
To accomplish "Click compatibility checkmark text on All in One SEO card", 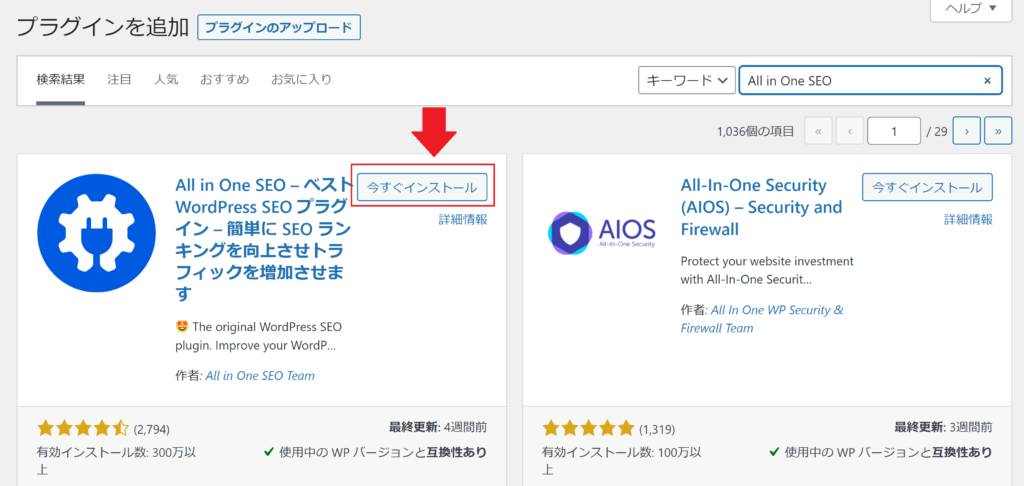I will tap(375, 452).
